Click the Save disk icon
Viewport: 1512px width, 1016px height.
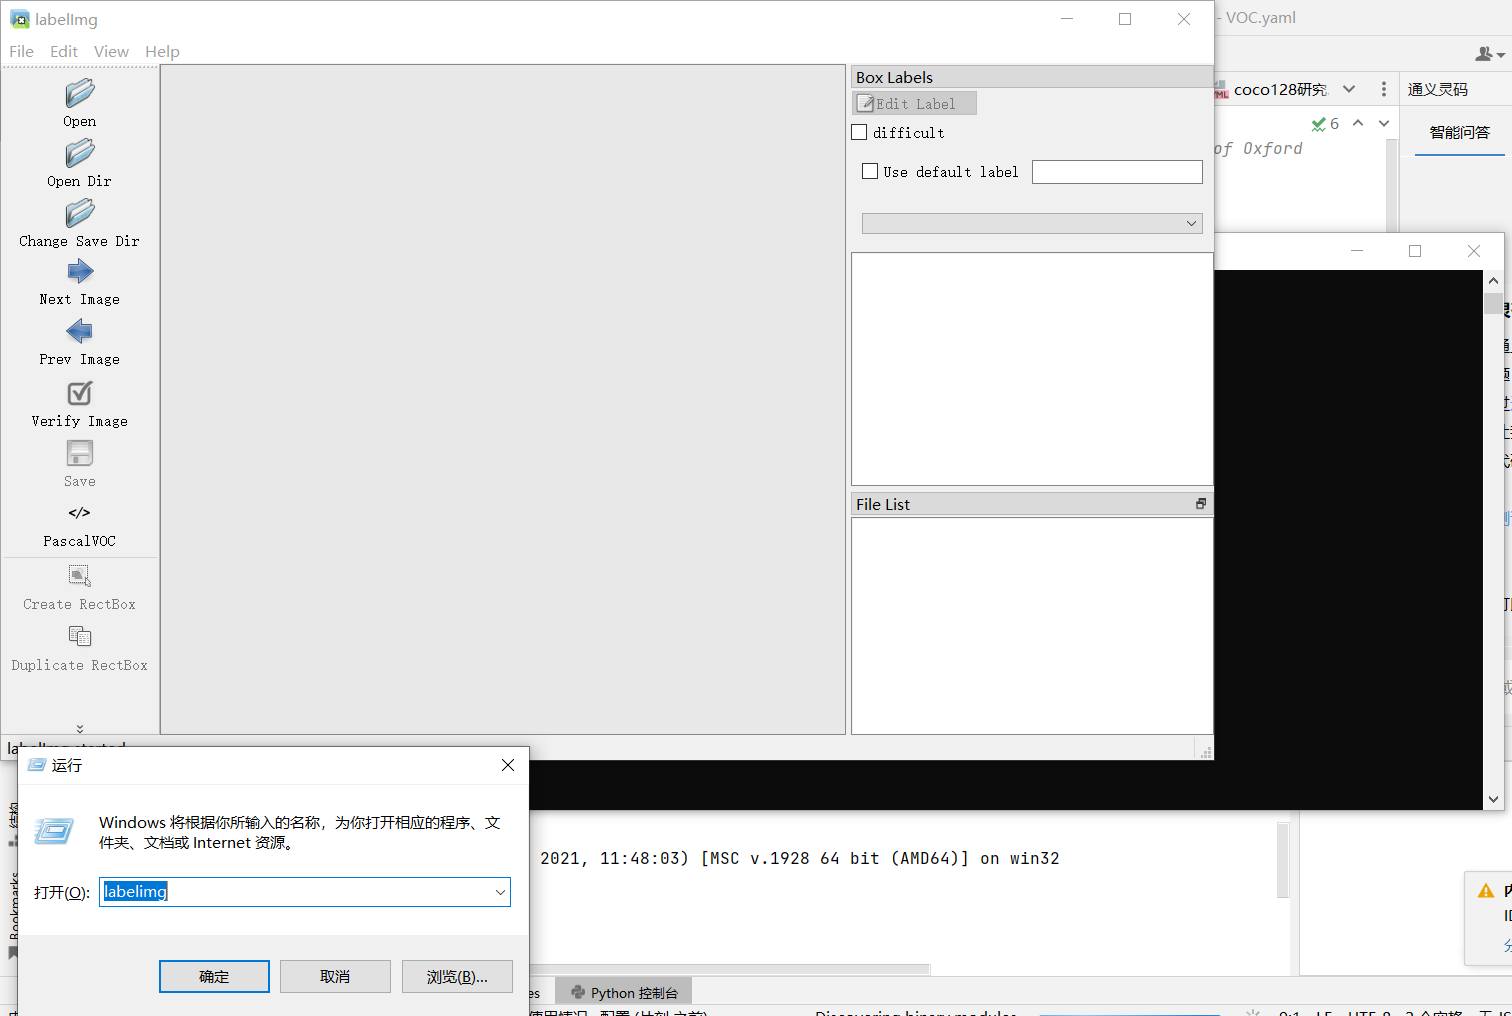pyautogui.click(x=80, y=454)
